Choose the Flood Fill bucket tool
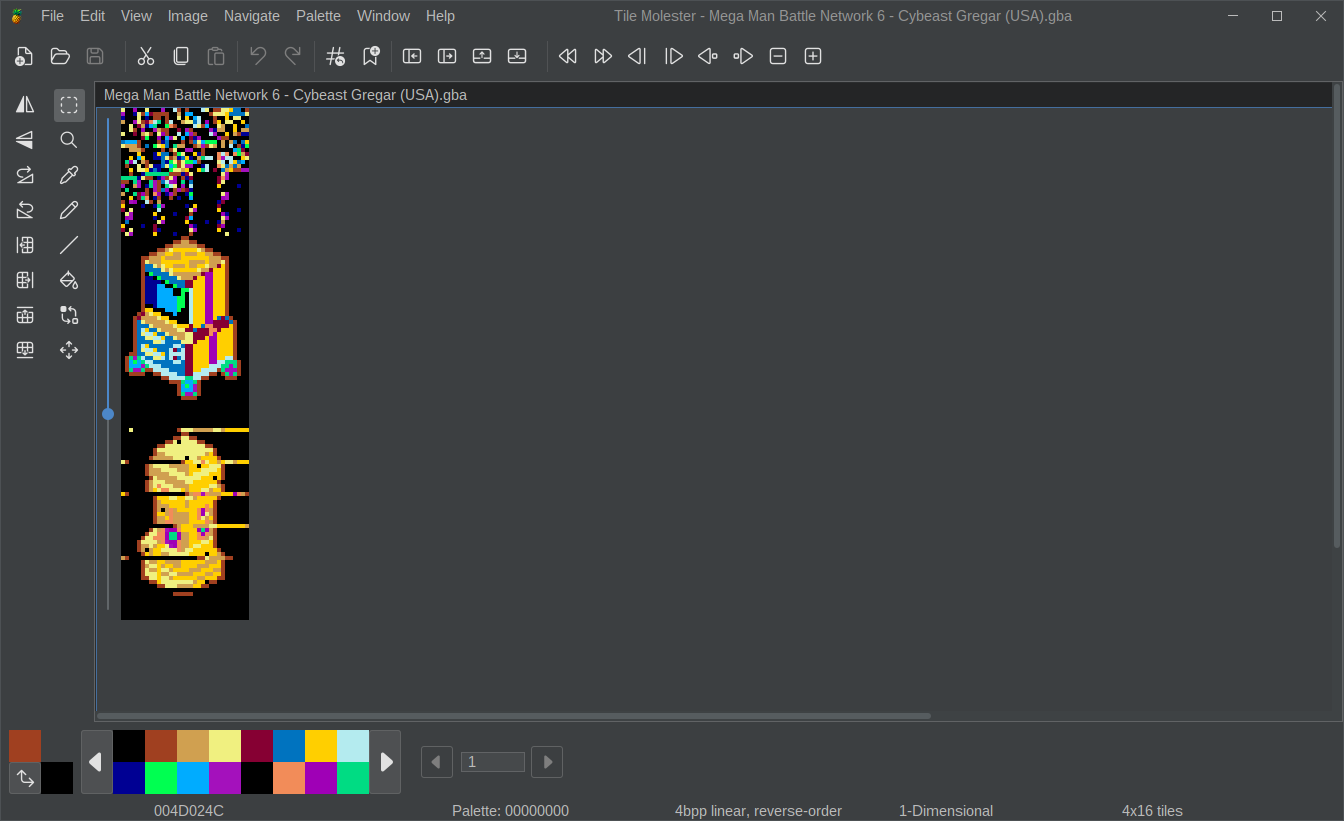The image size is (1344, 821). (69, 280)
